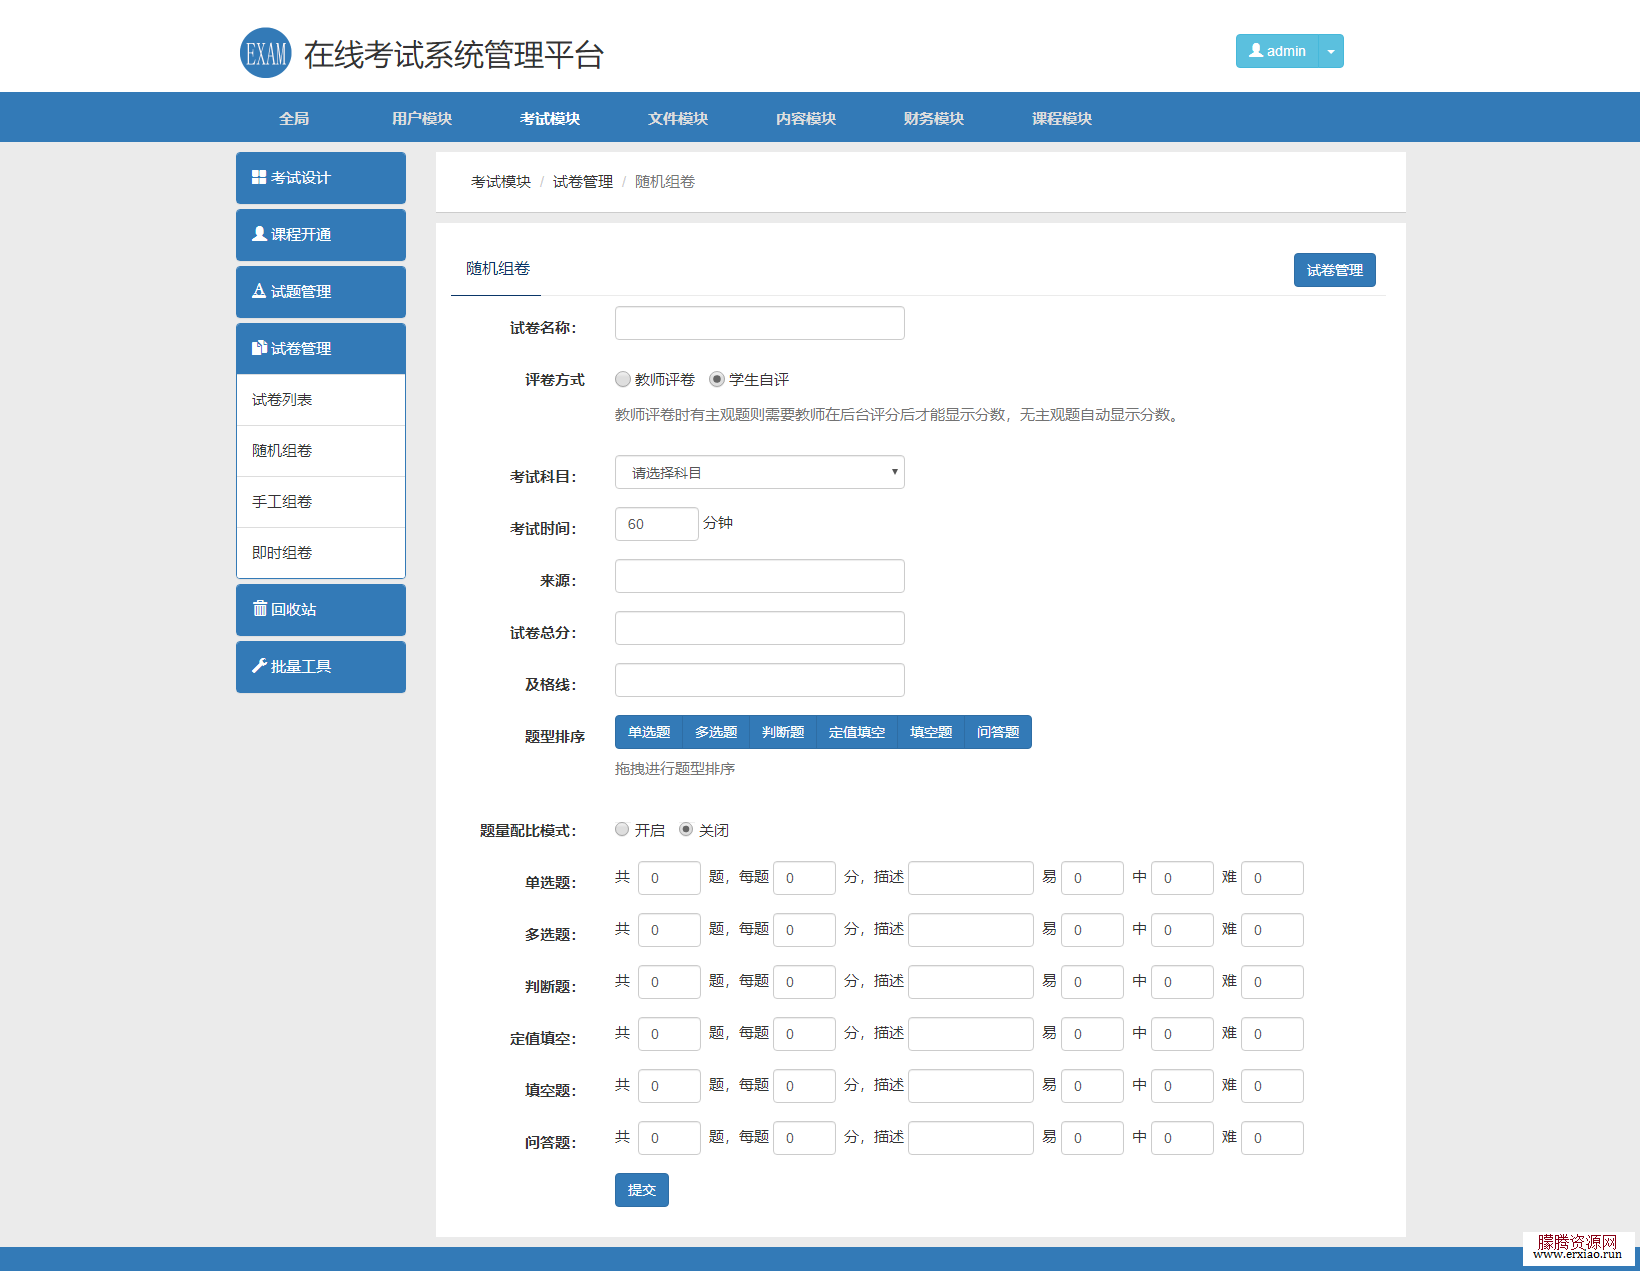
Task: Expand the 试题管理 sidebar section
Action: 321,292
